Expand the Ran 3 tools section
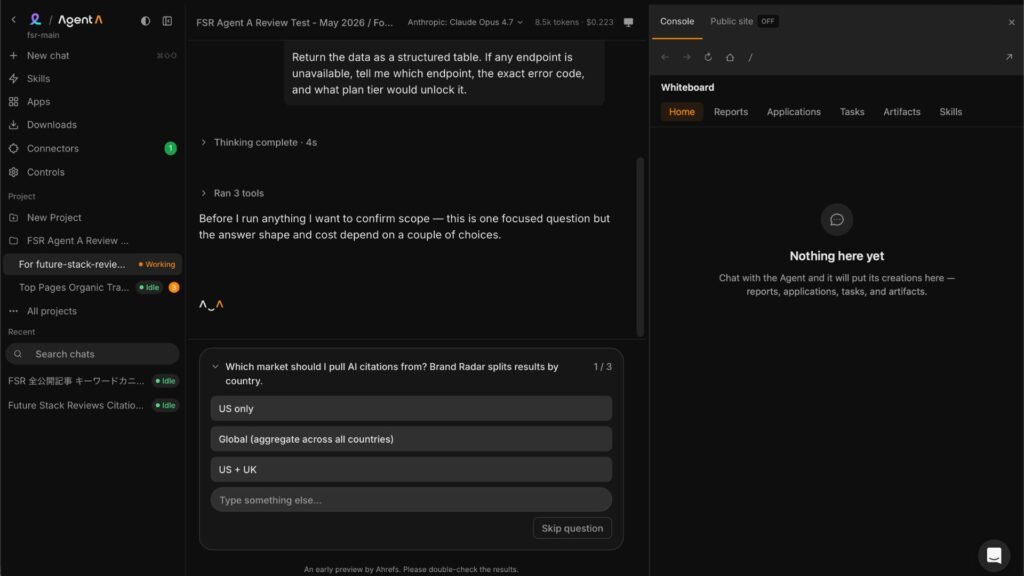The height and width of the screenshot is (576, 1024). [232, 193]
